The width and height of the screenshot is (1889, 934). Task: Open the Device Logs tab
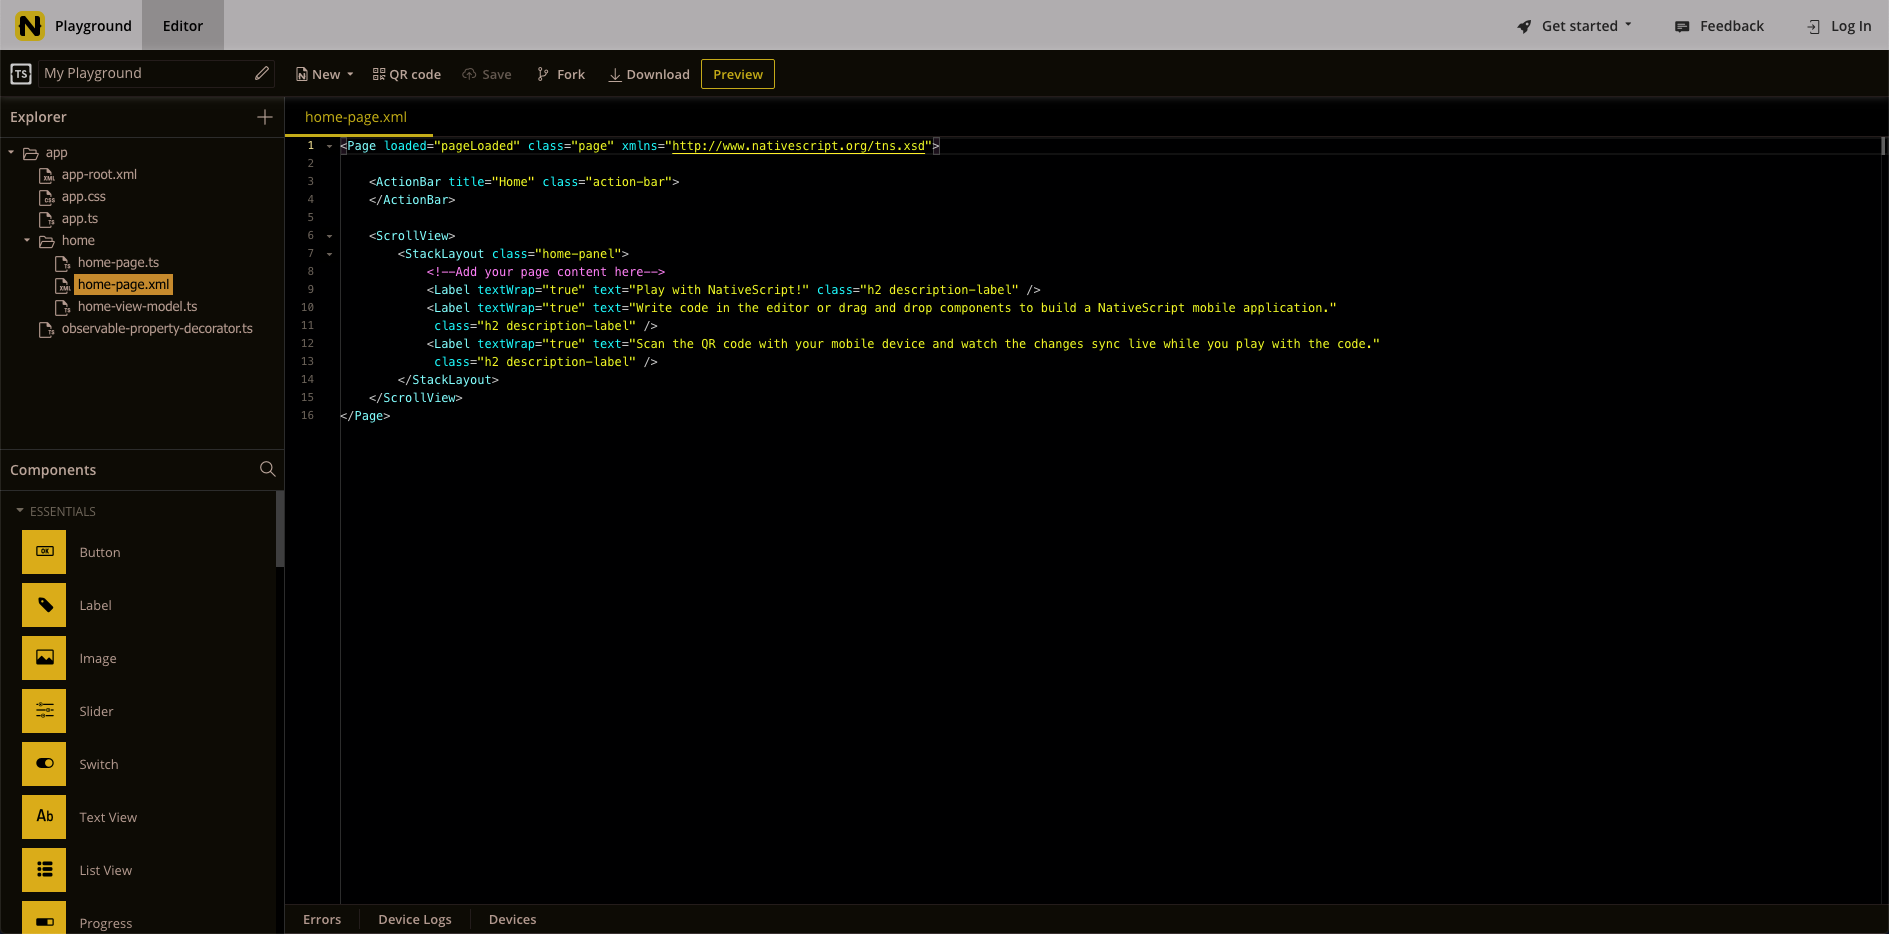coord(415,919)
